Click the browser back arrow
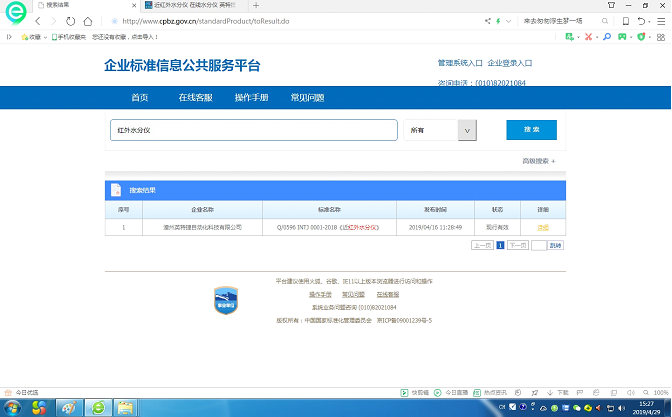The image size is (672, 417). [38, 21]
